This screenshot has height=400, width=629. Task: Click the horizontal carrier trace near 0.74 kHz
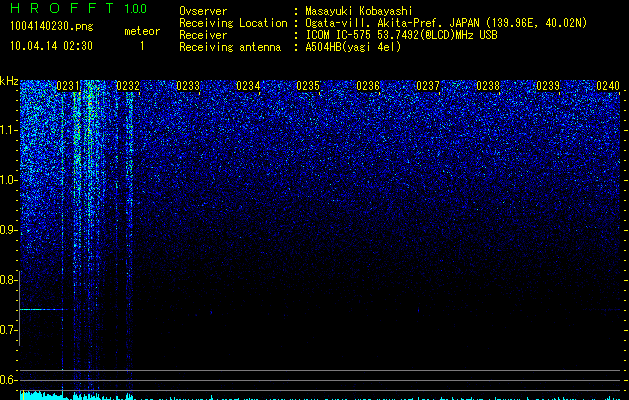click(x=42, y=309)
